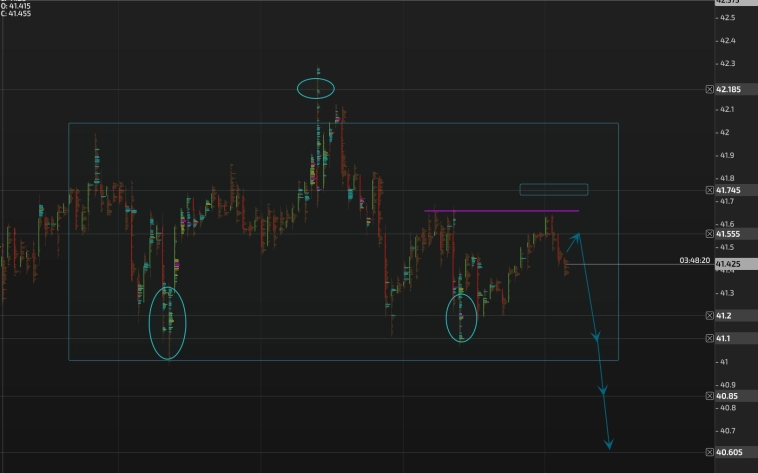Click the O: 41.415 open value
758x473 pixels.
pyautogui.click(x=15, y=6)
